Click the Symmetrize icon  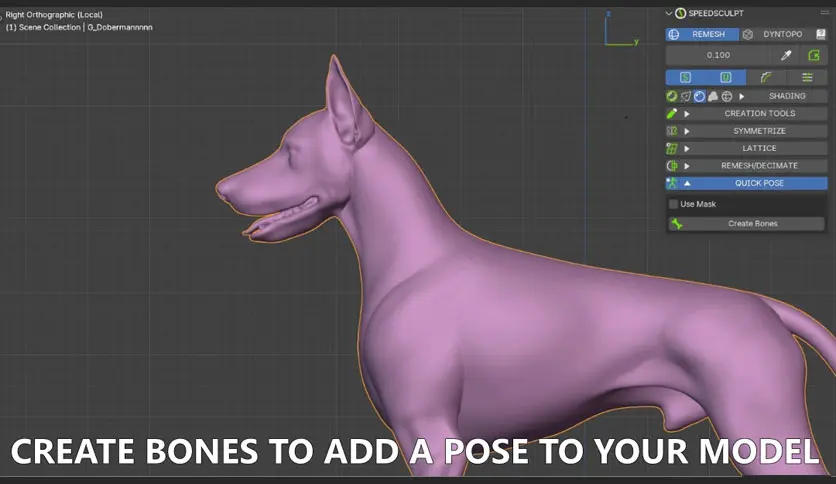click(x=672, y=131)
